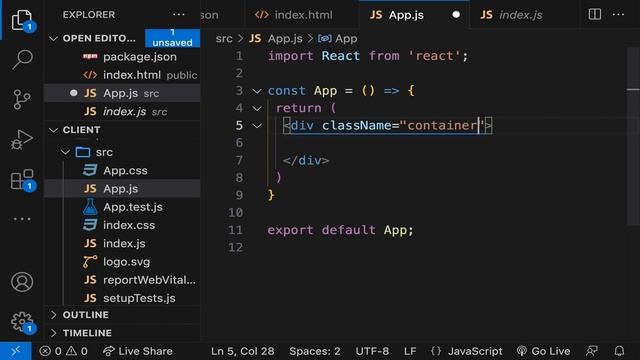
Task: Collapse the CLIENT folder section
Action: click(x=53, y=130)
